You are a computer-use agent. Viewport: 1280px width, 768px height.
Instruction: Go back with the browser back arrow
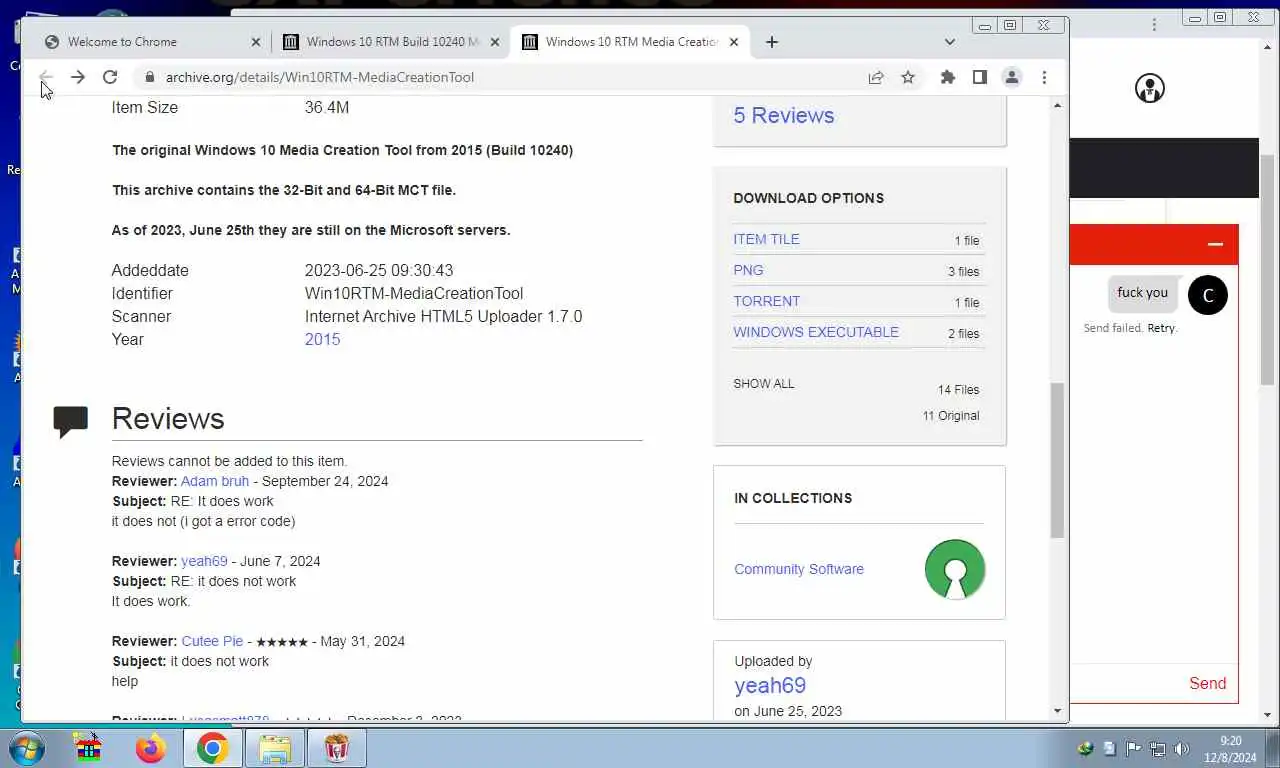point(46,77)
